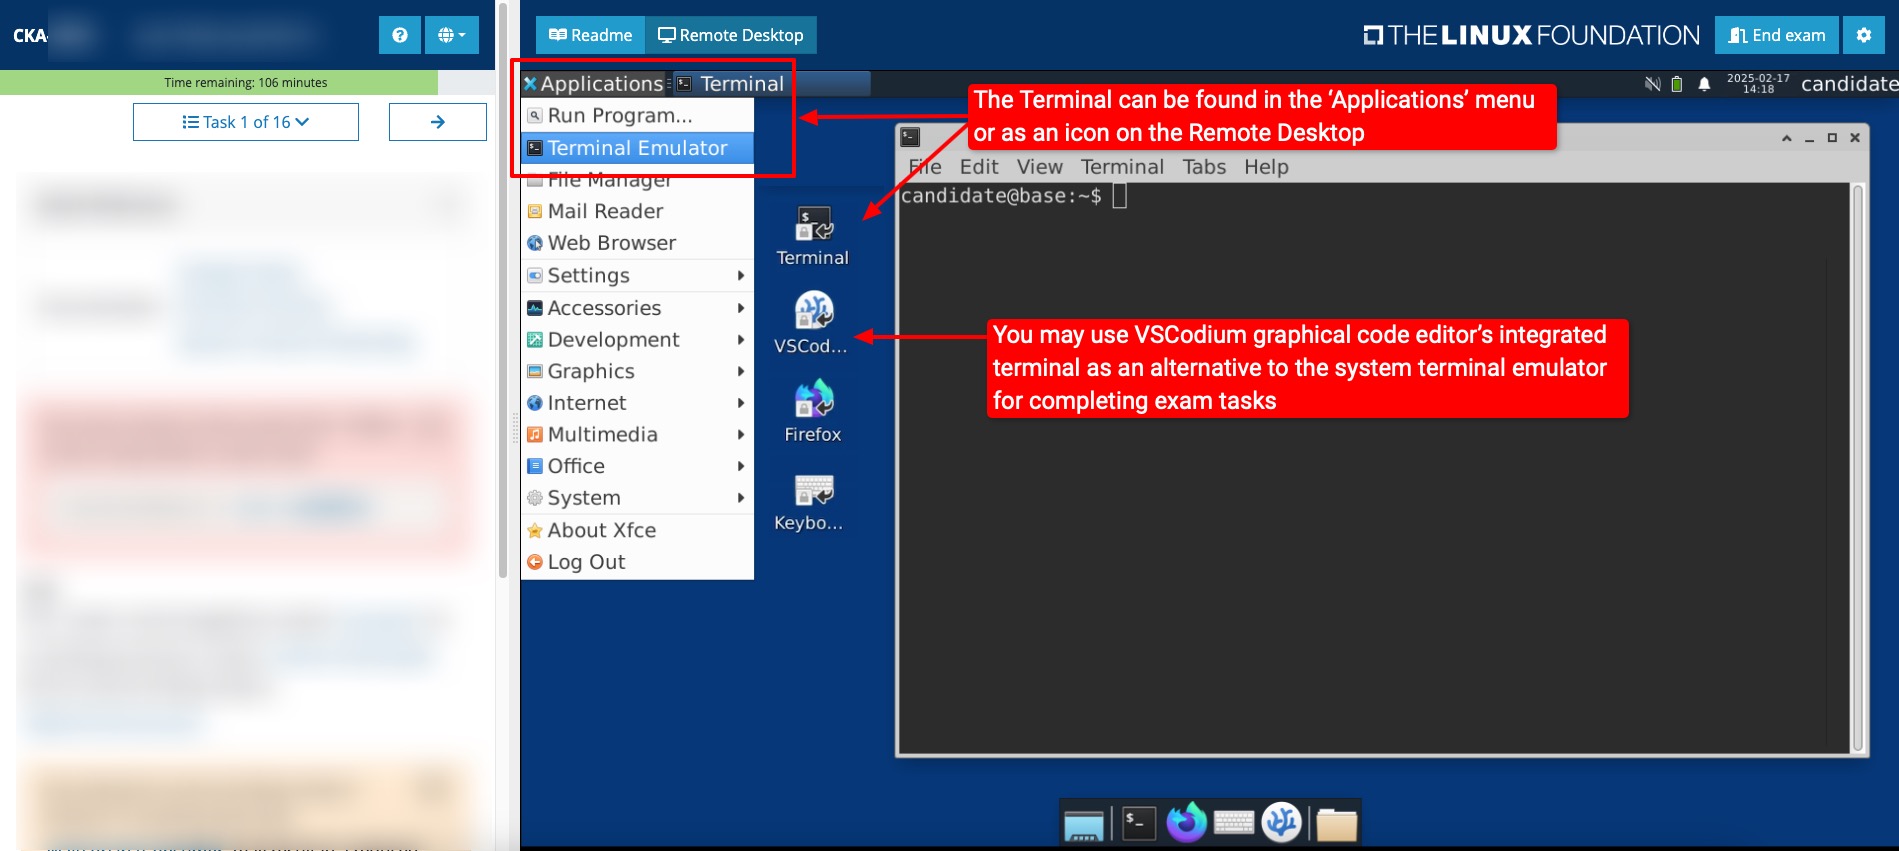Screen dimensions: 1899x851
Task: Click the help question mark button
Action: [x=400, y=35]
